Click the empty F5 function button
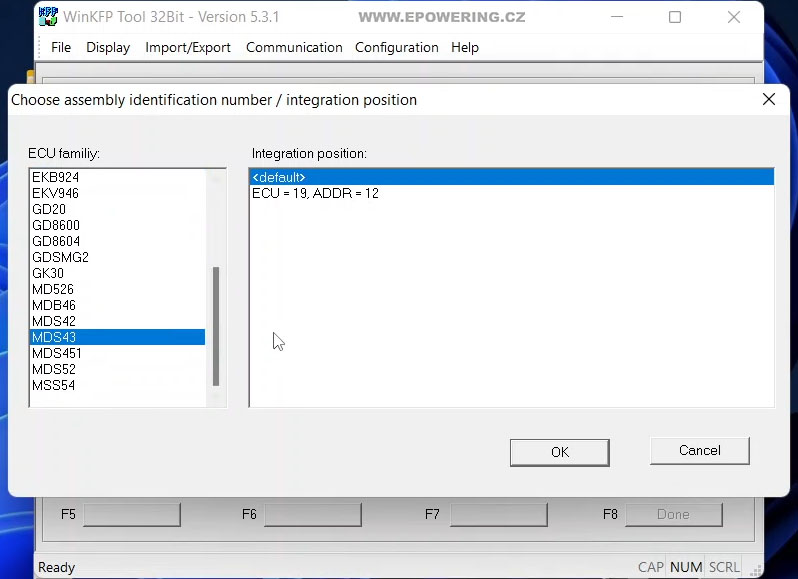Viewport: 798px width, 579px height. 132,514
